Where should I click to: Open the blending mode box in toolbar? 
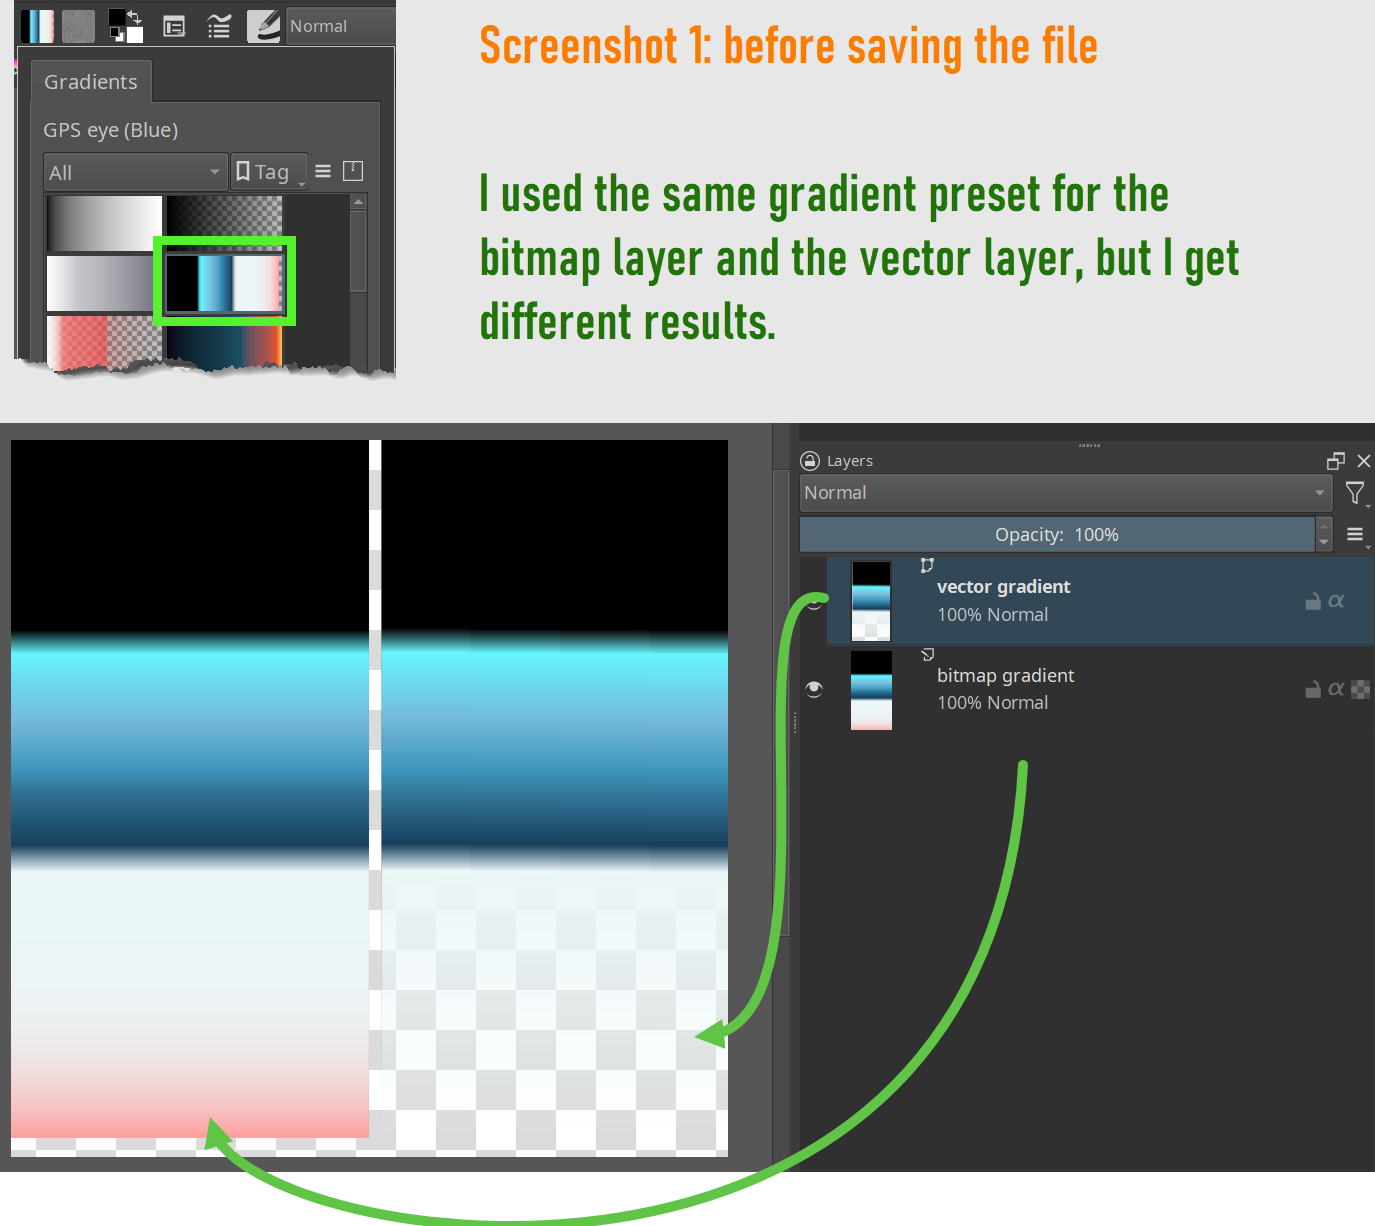341,26
